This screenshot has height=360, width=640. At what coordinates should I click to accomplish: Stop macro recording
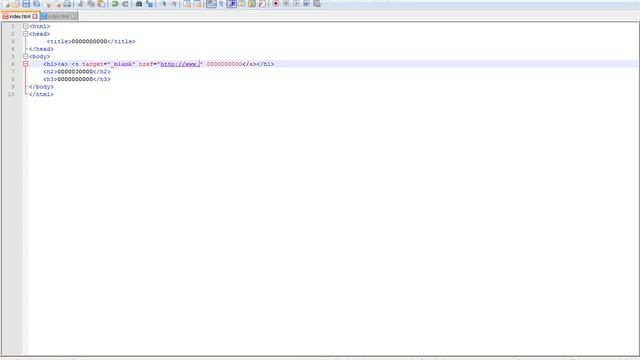[286, 4]
